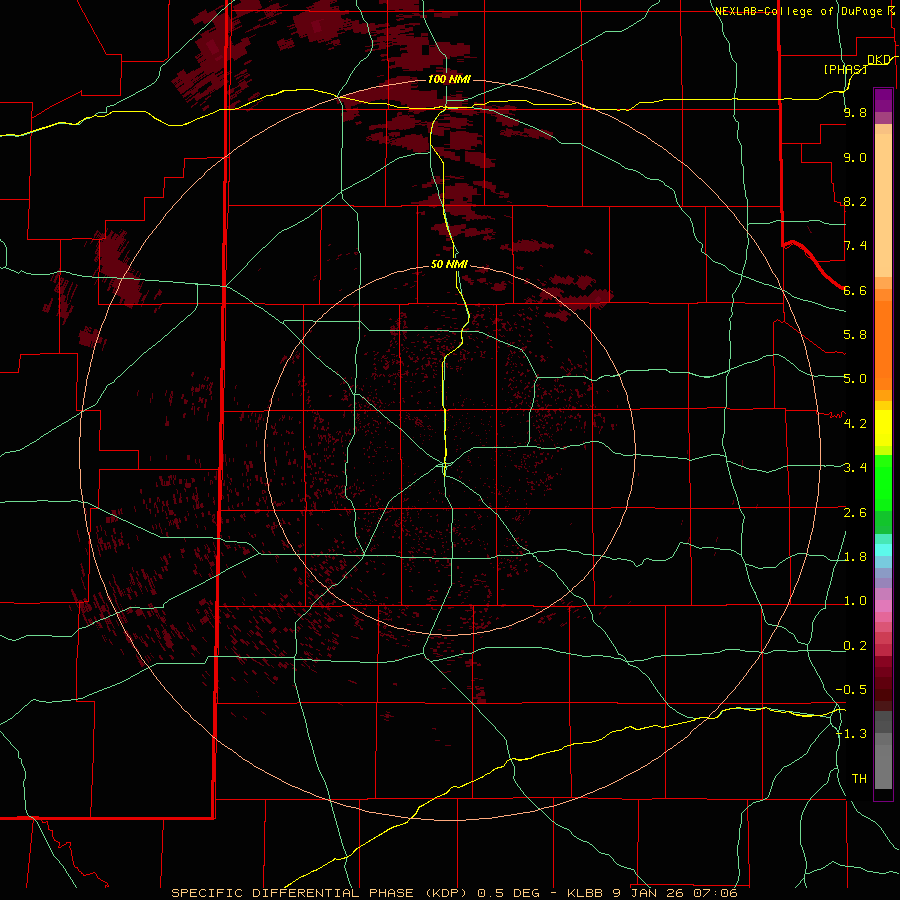Click the -0.5 scale value
This screenshot has width=900, height=900.
coord(852,690)
